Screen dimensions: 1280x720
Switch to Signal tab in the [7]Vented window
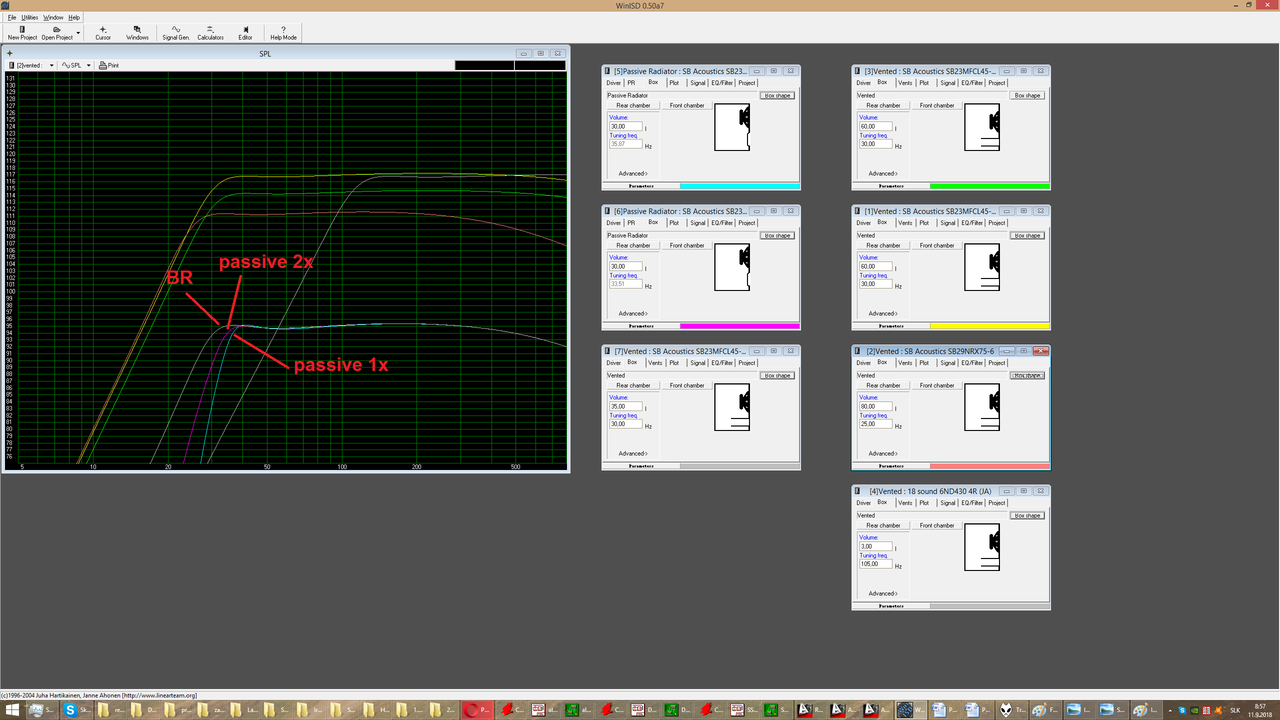698,363
